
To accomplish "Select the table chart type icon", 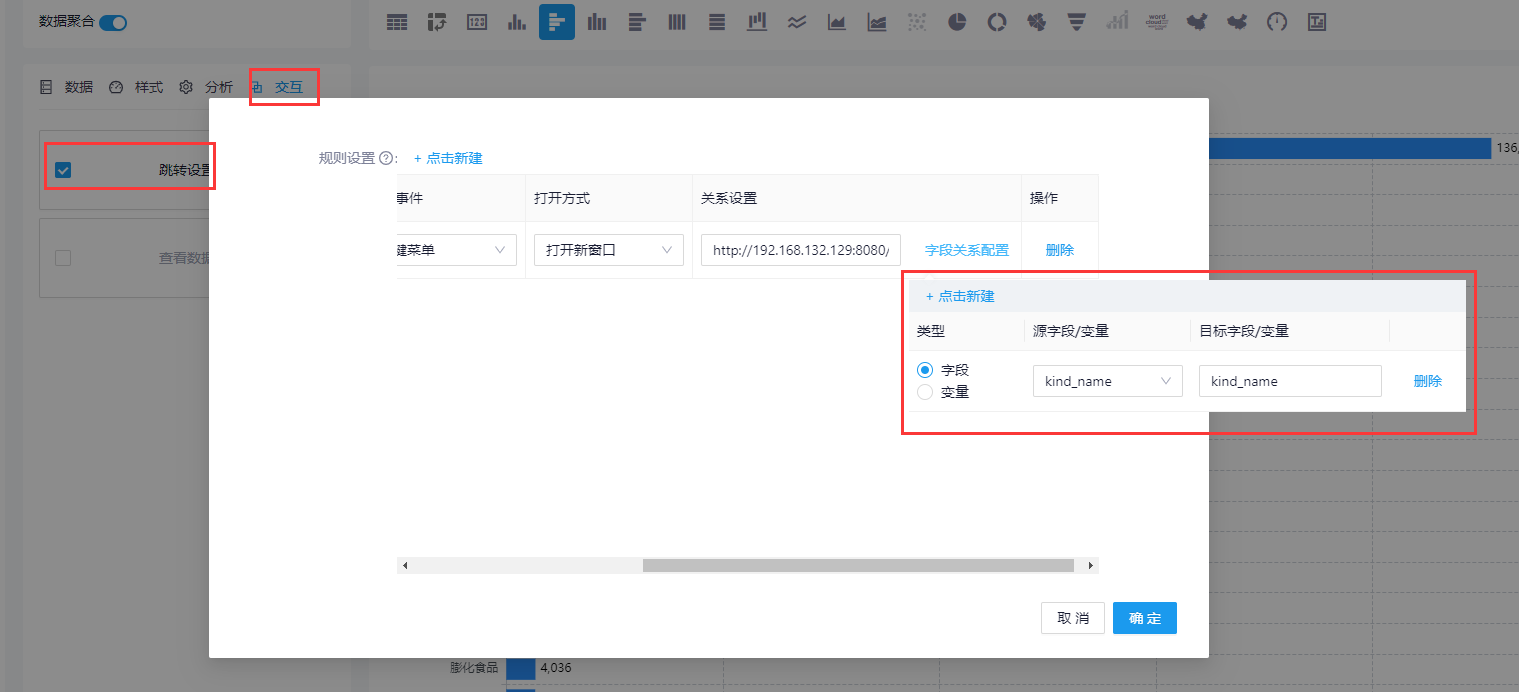I will click(x=396, y=21).
